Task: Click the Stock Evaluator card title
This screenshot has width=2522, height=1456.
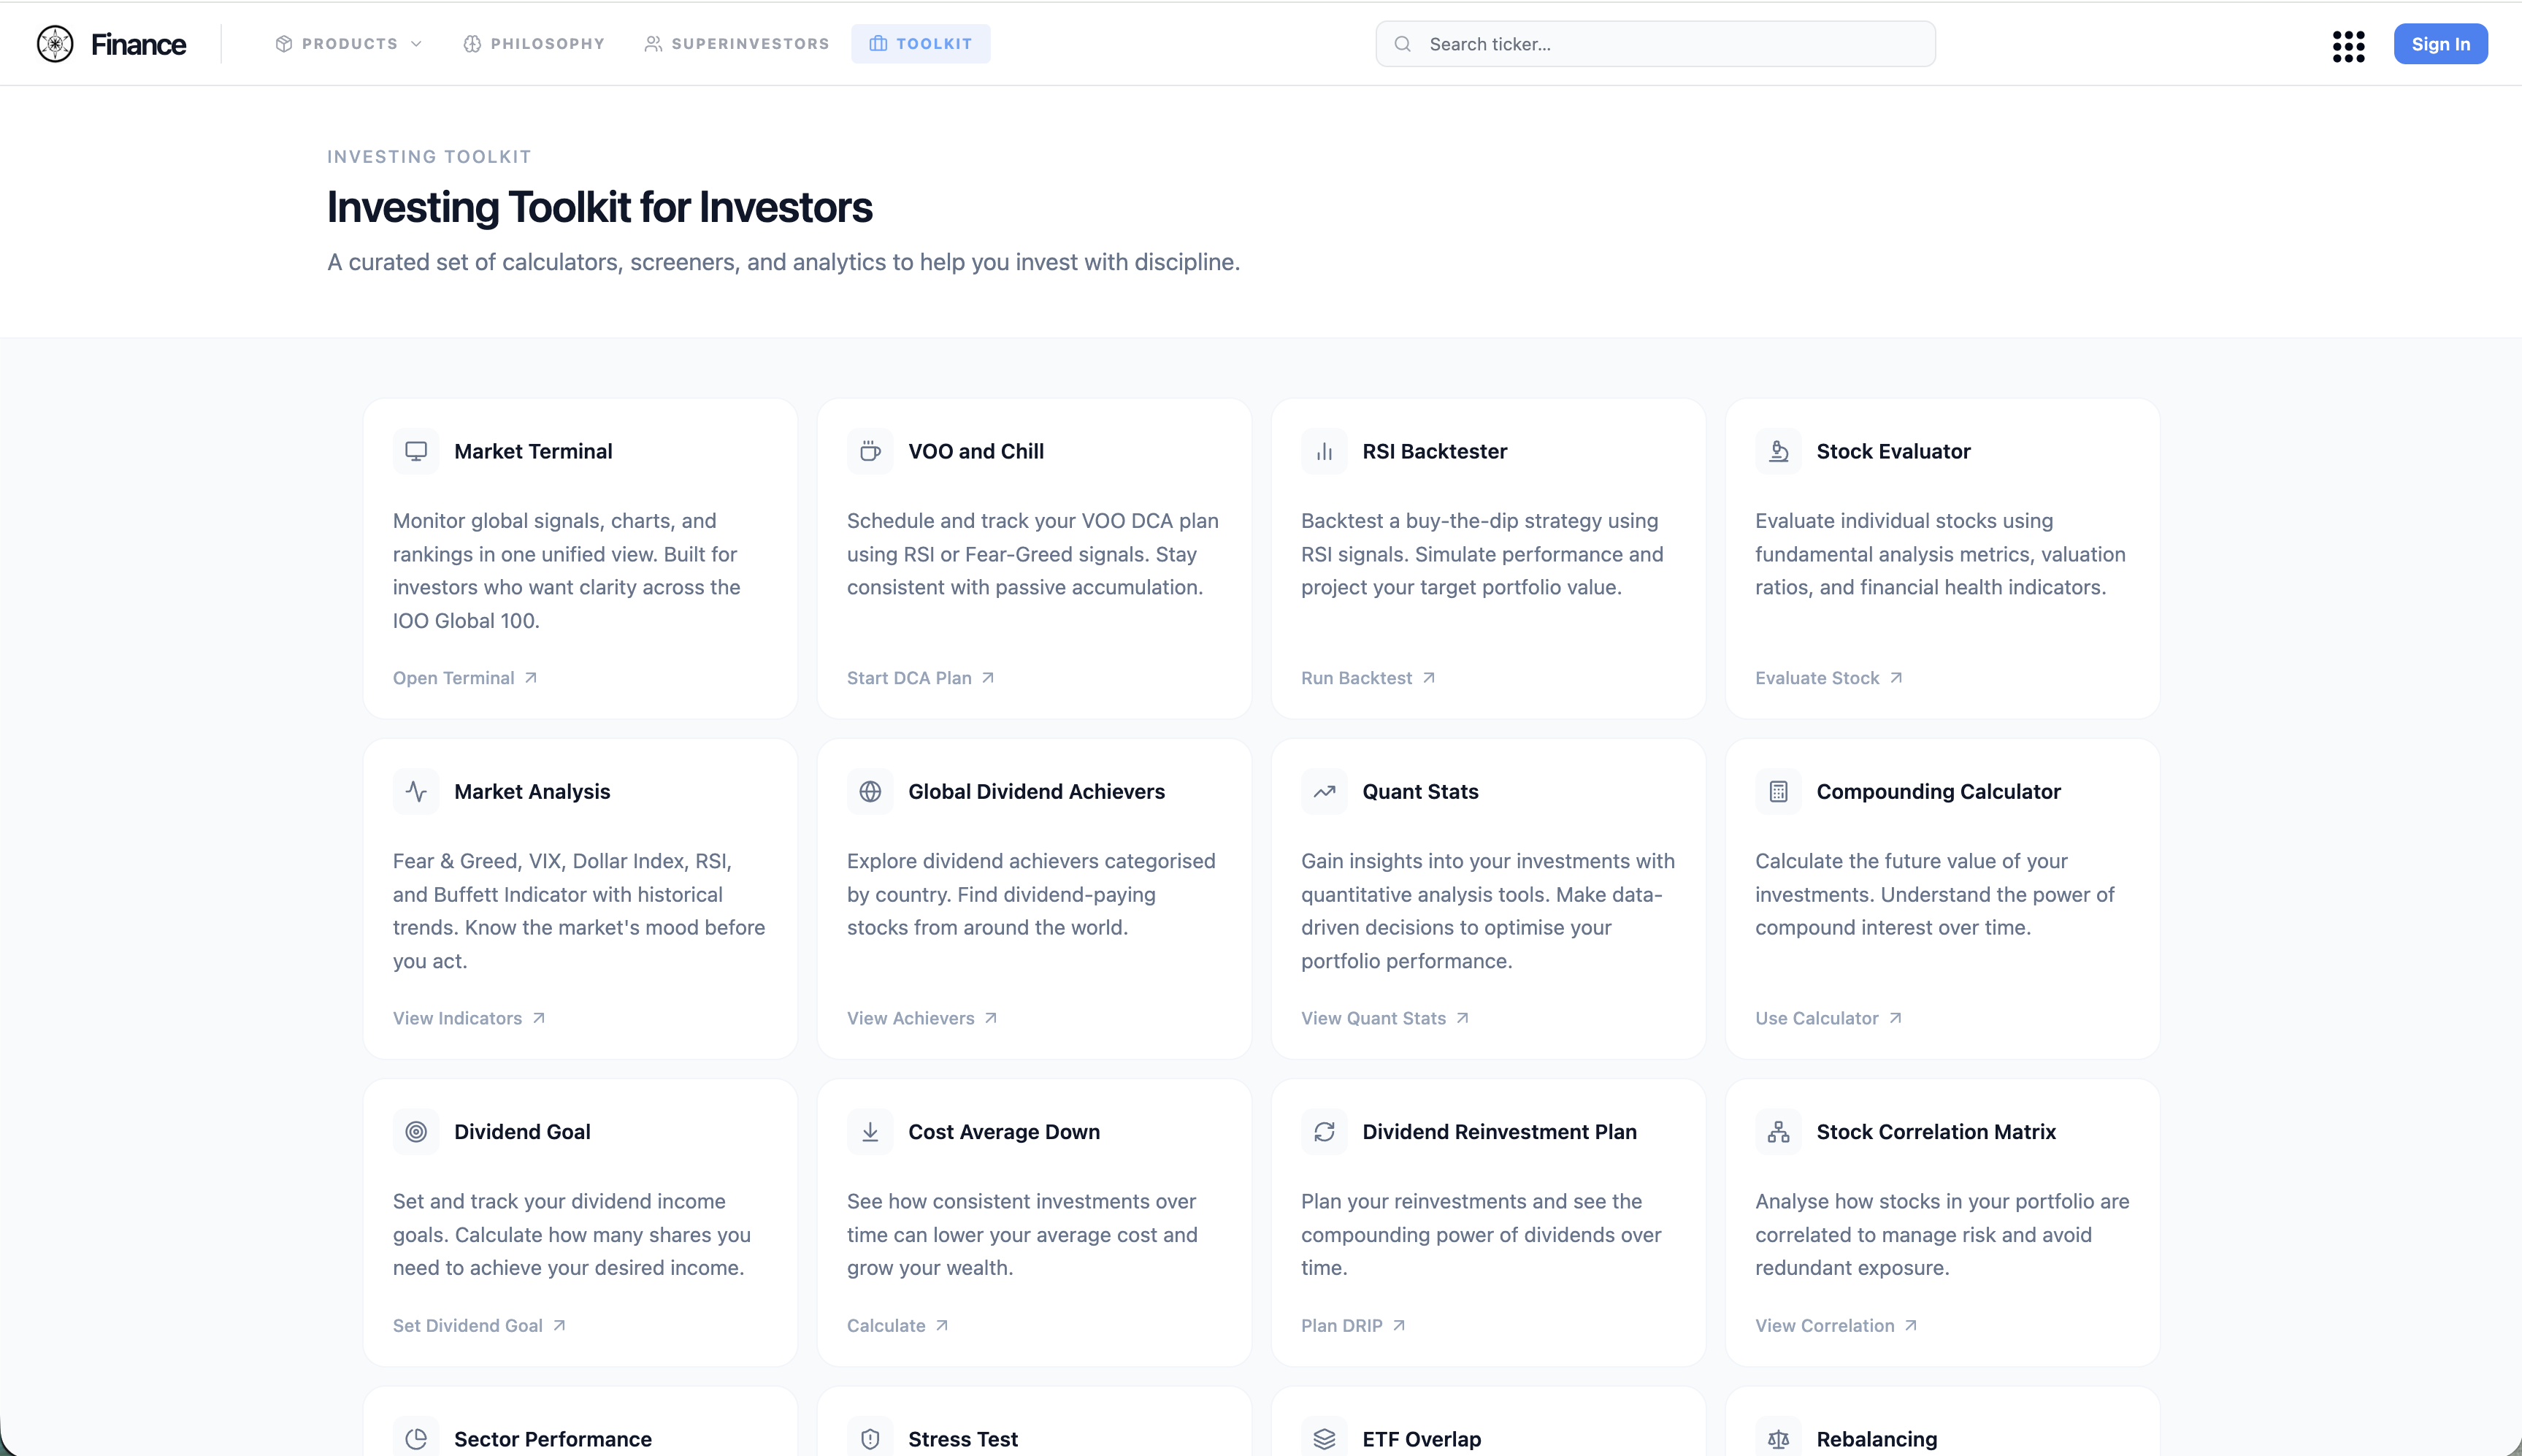Action: 1893,451
